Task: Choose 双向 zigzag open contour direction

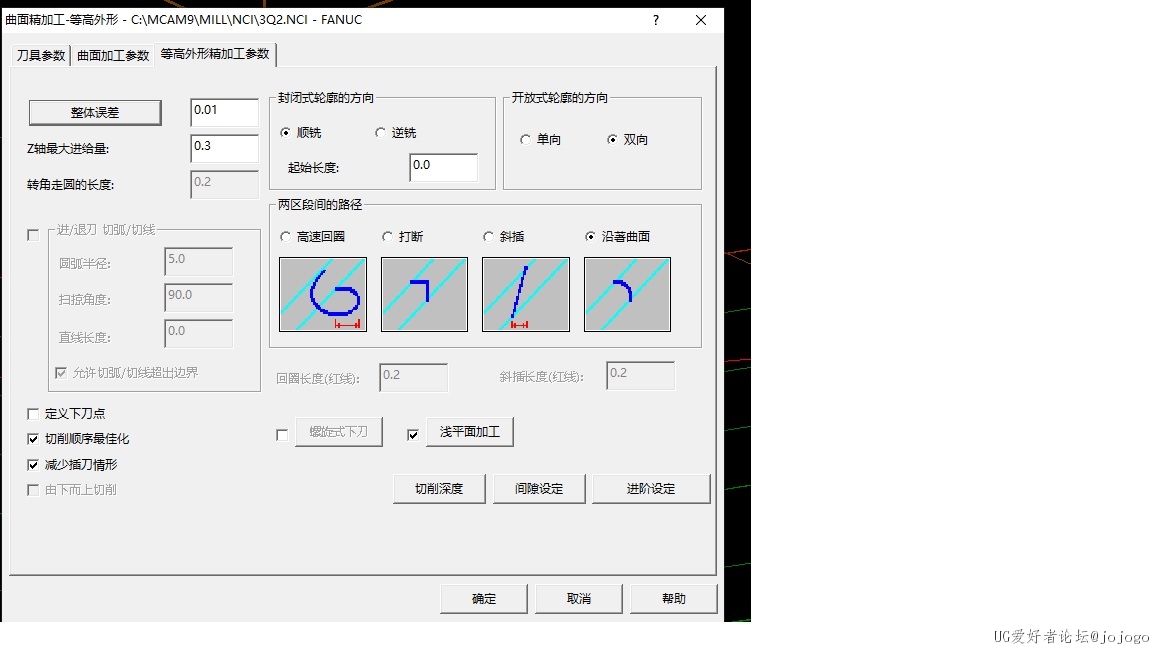Action: 612,139
